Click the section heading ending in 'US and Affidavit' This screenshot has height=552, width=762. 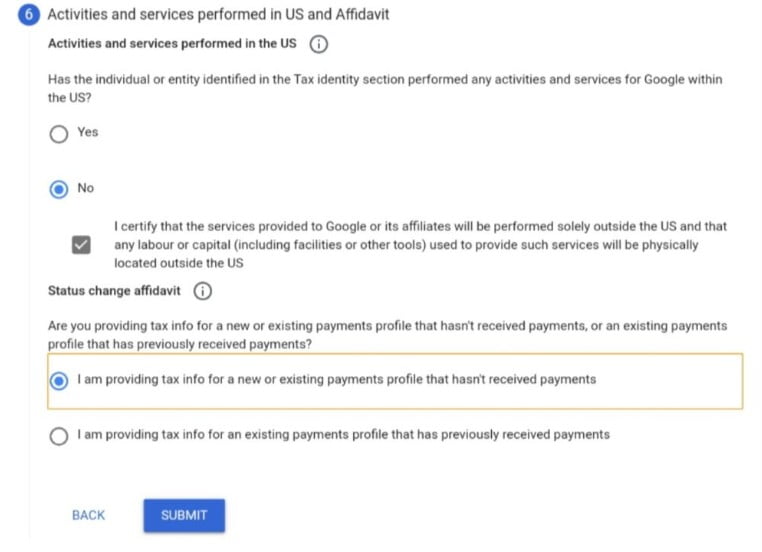click(218, 15)
